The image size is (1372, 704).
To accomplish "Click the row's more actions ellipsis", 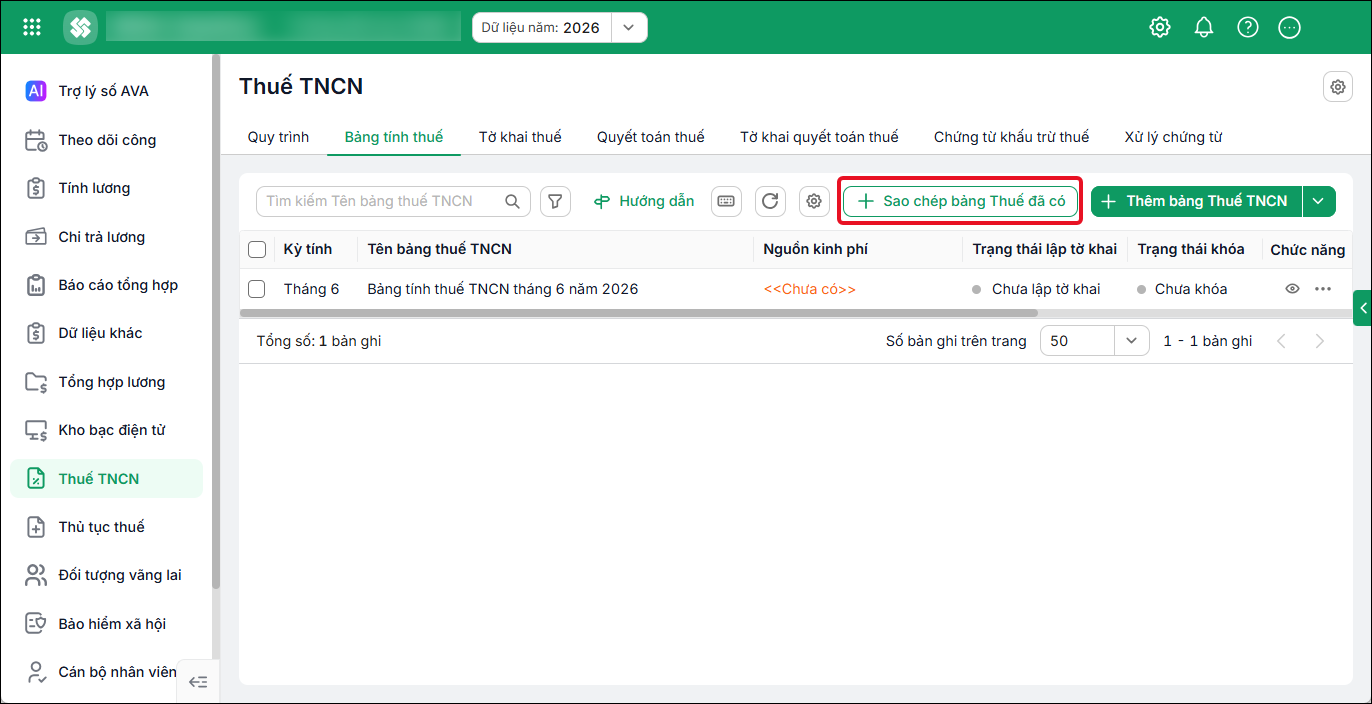I will tap(1323, 289).
